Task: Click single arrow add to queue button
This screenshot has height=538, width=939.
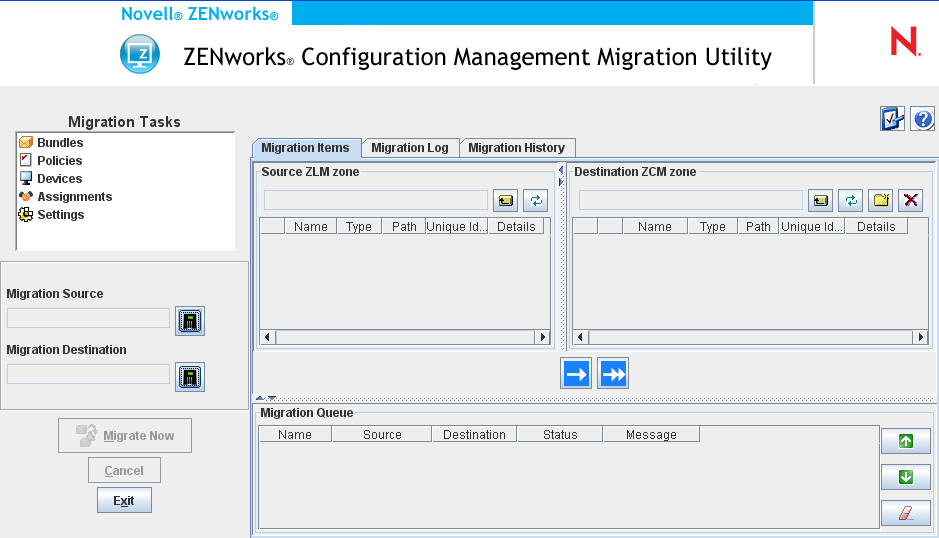Action: pyautogui.click(x=576, y=374)
